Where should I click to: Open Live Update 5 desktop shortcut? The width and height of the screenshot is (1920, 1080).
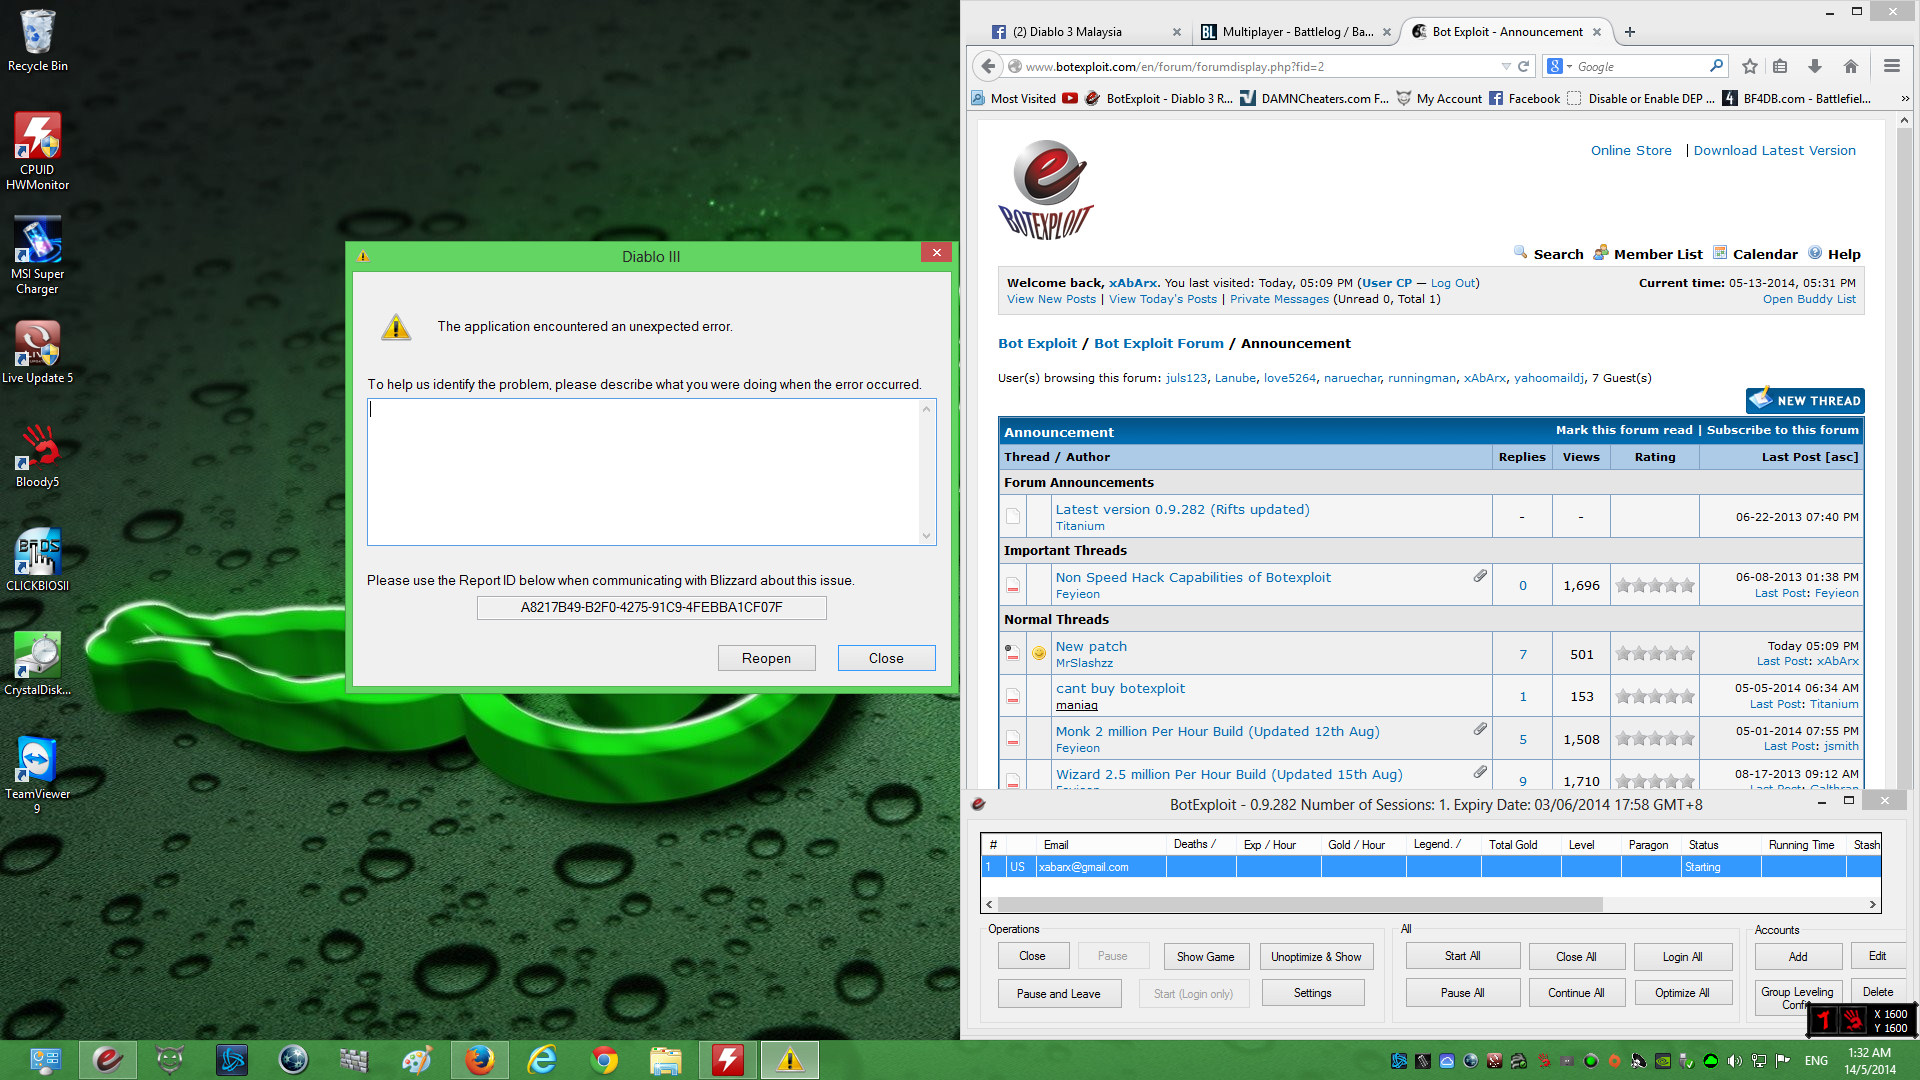point(37,352)
